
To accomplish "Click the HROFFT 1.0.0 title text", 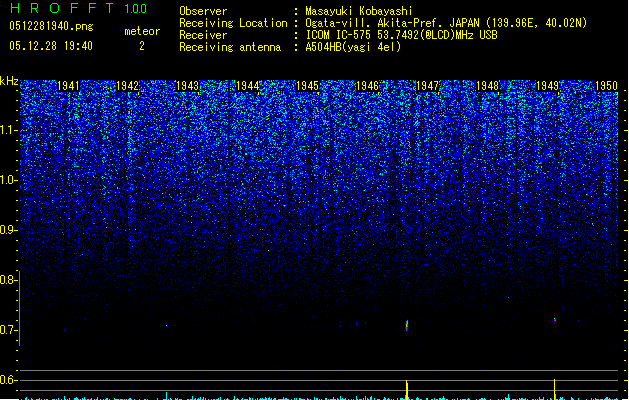I will coord(79,8).
